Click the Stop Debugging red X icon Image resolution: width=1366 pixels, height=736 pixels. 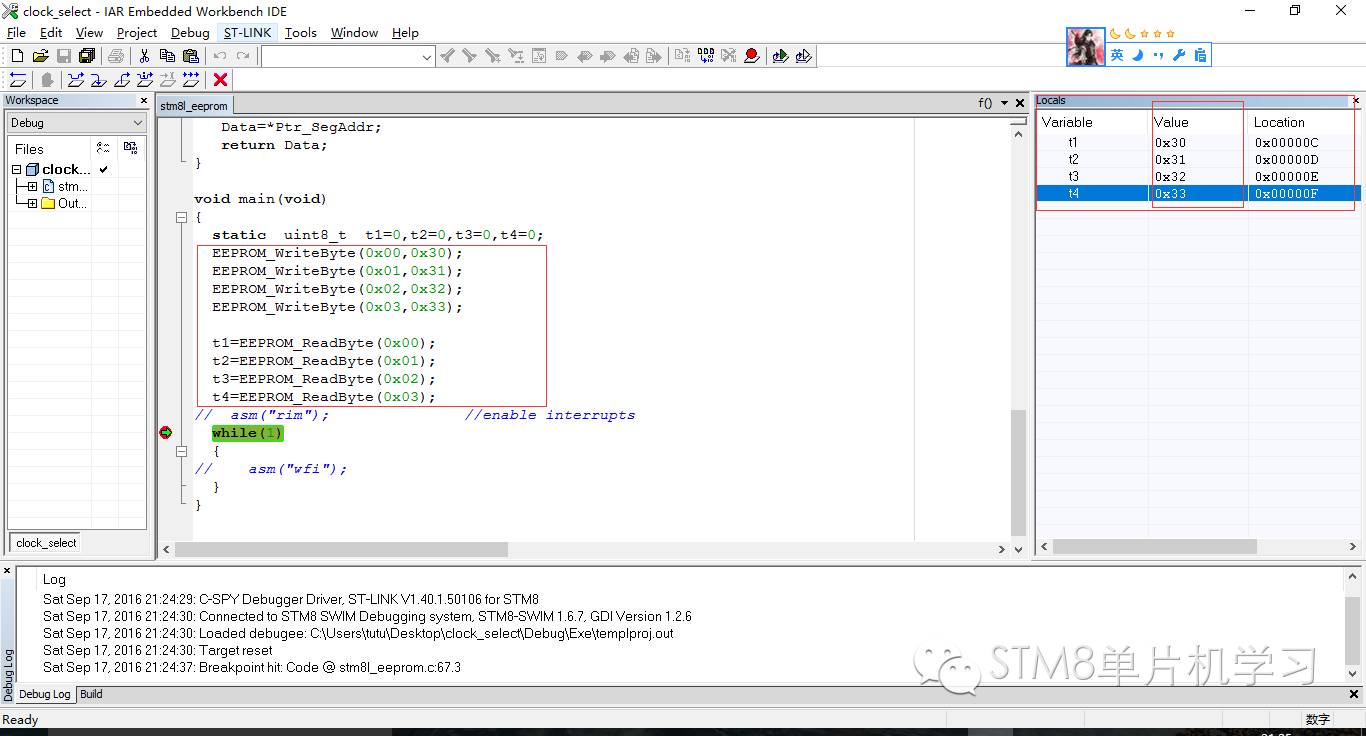point(221,80)
